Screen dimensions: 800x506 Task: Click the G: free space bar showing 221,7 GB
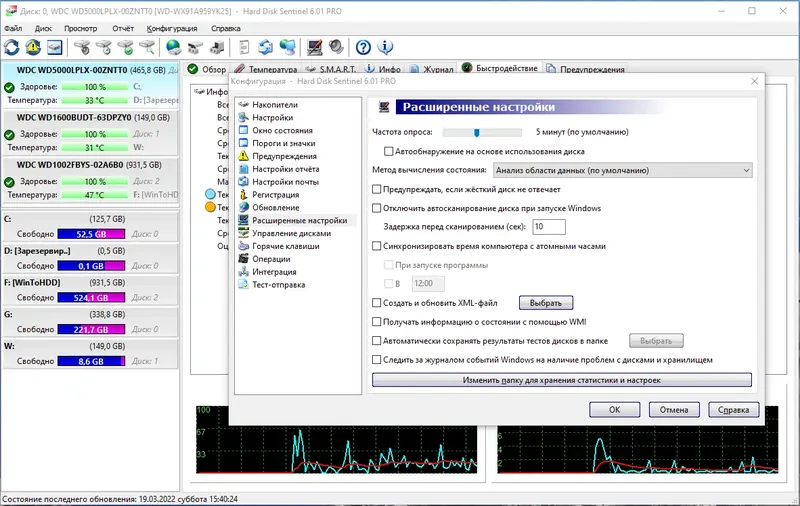(91, 330)
